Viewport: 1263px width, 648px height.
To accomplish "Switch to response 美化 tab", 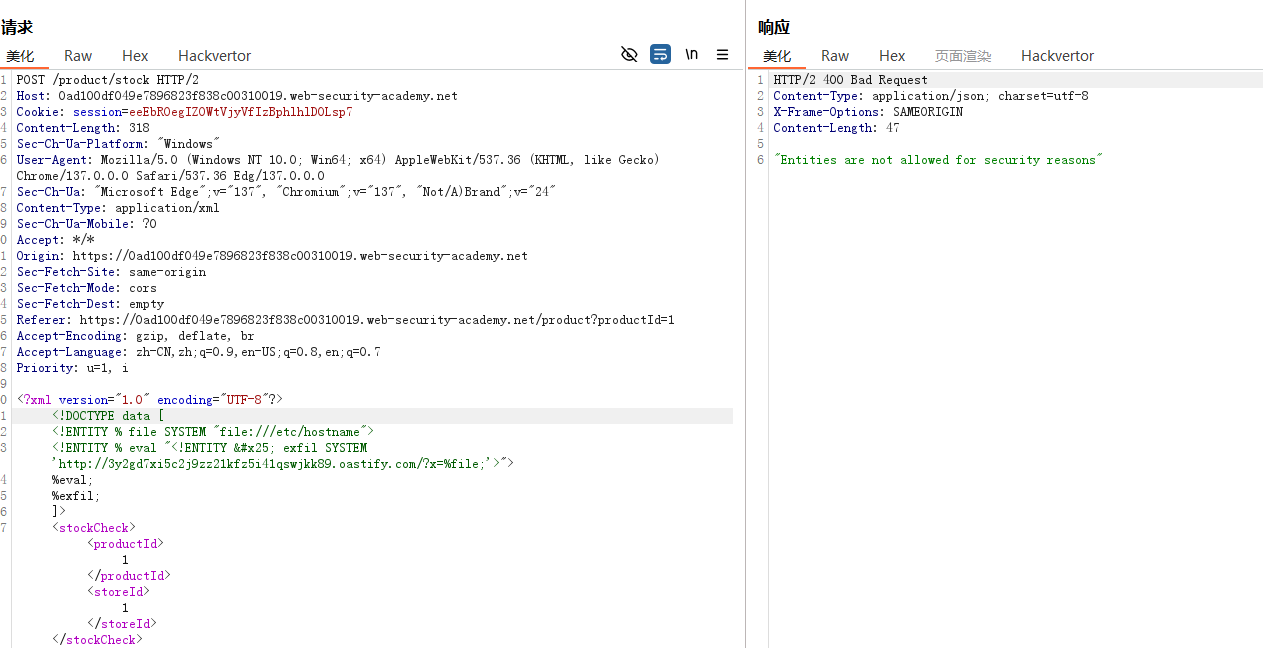I will tap(777, 56).
